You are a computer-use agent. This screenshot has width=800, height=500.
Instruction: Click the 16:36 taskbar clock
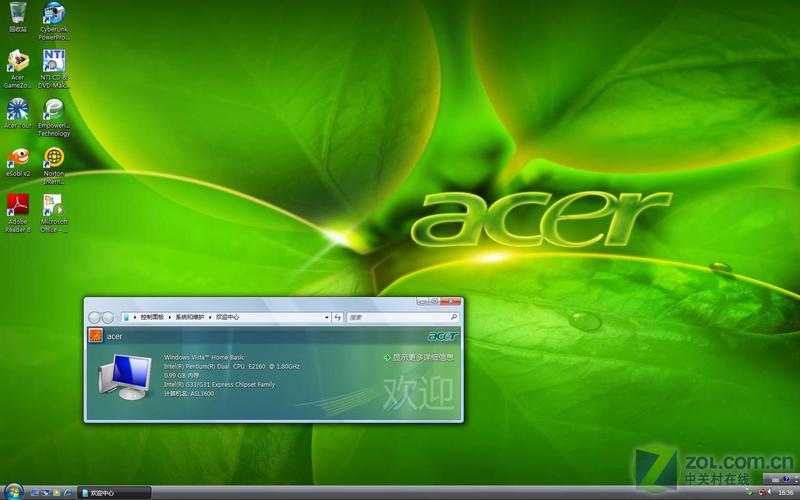pyautogui.click(x=786, y=492)
